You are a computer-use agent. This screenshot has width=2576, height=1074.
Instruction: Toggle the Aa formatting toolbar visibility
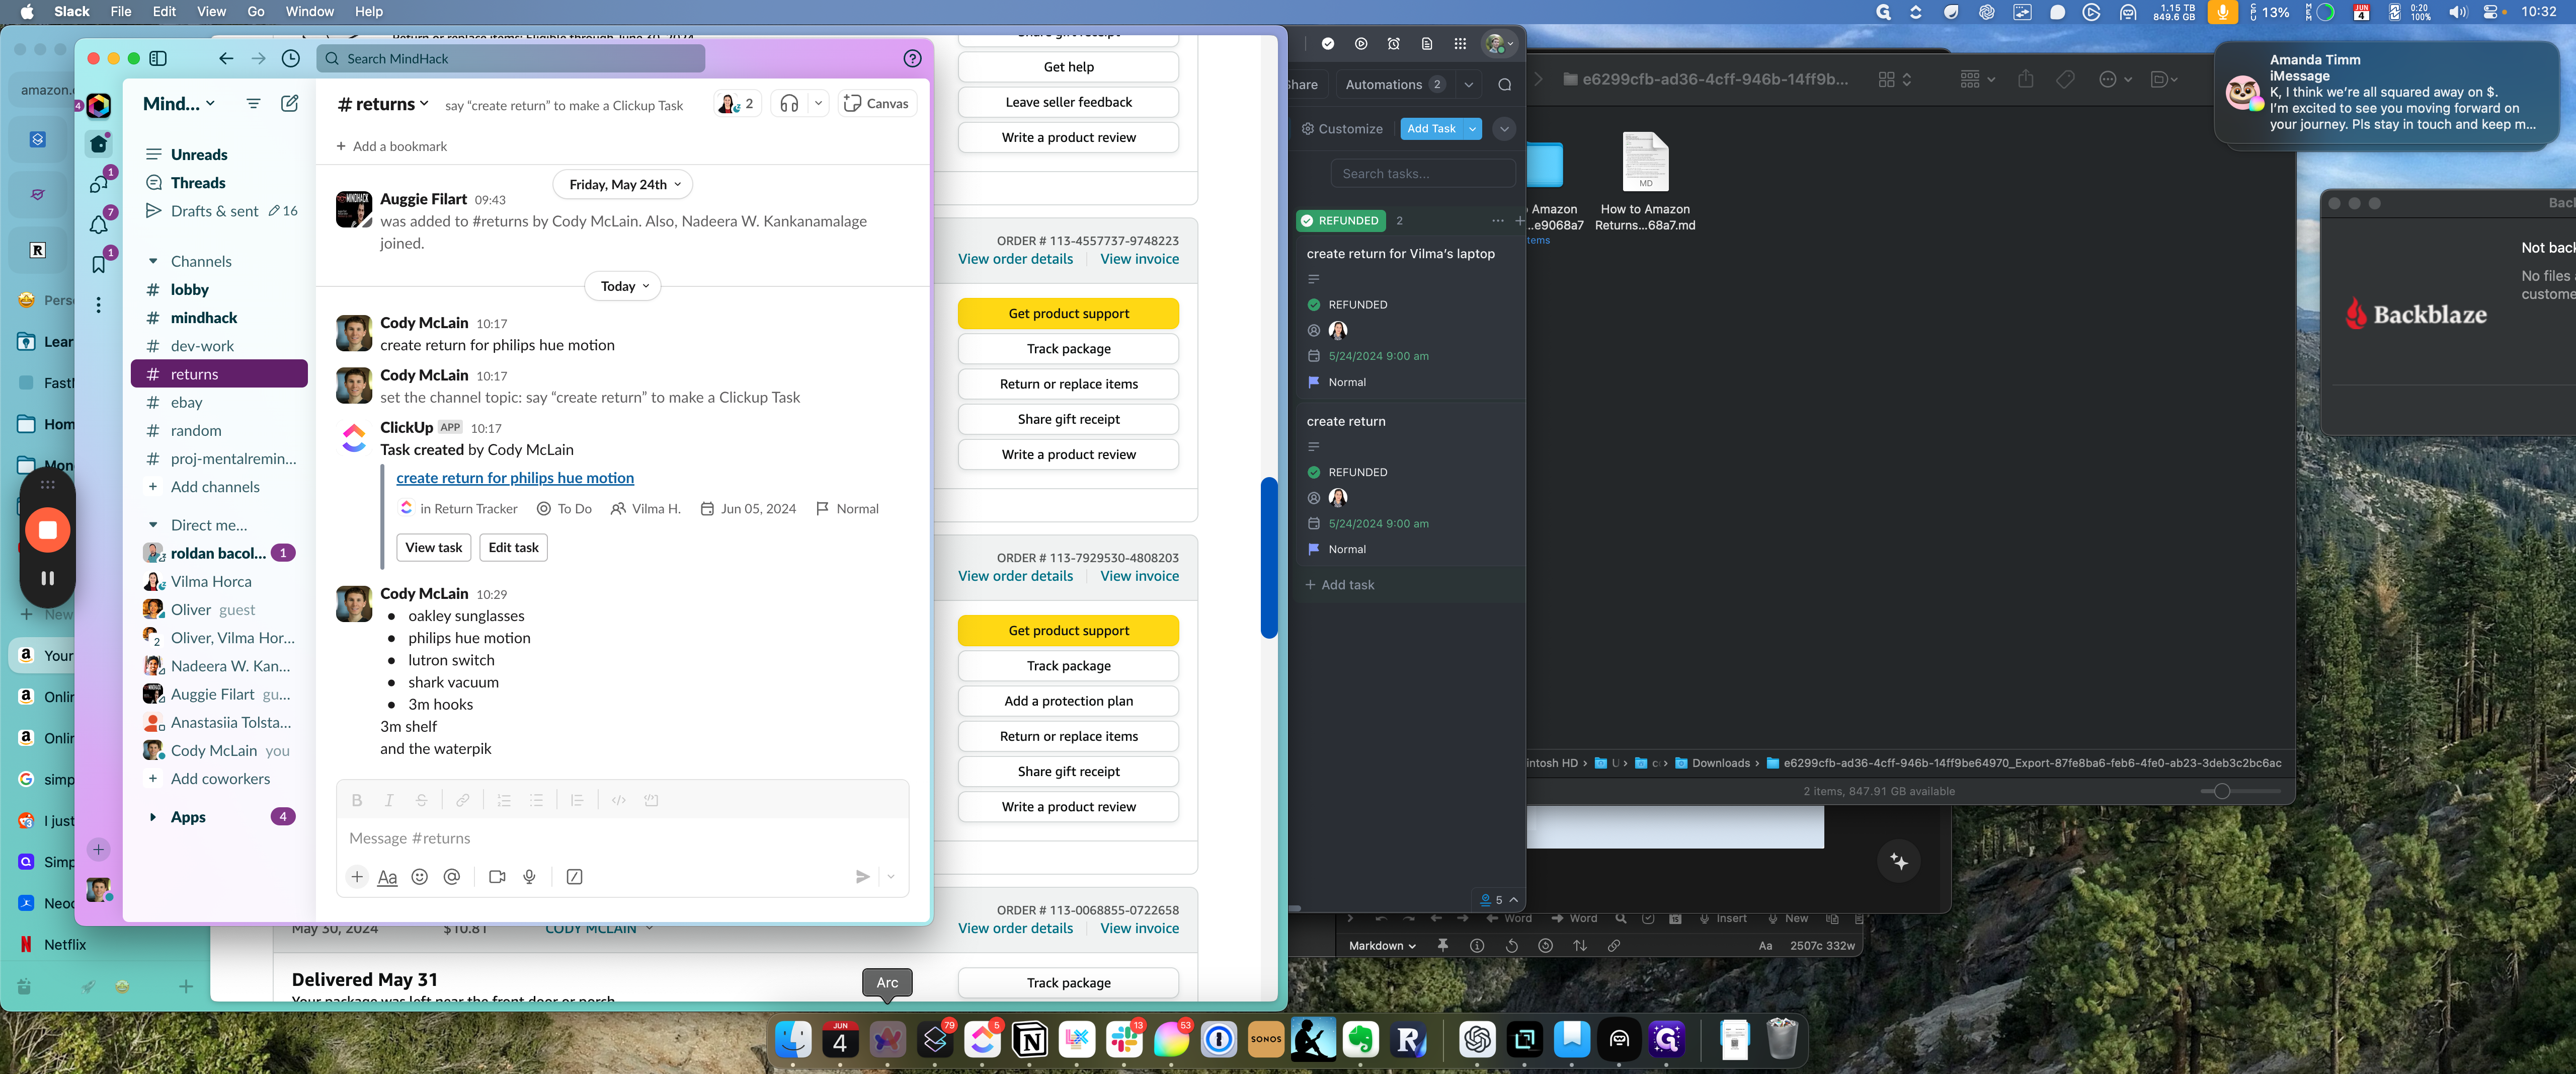[x=388, y=876]
